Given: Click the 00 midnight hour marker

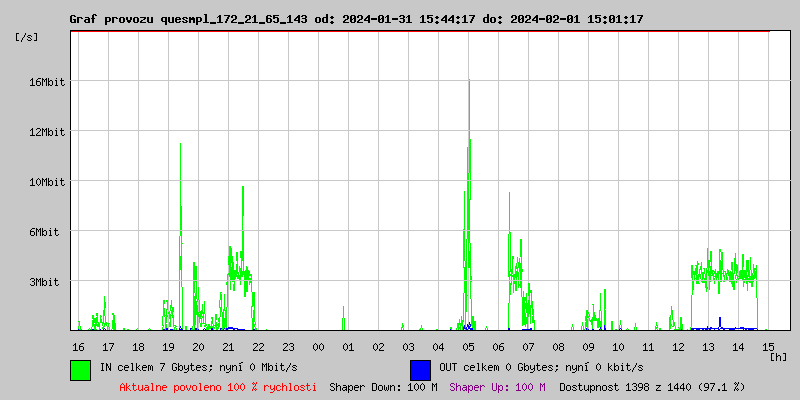Looking at the screenshot, I should coord(318,346).
